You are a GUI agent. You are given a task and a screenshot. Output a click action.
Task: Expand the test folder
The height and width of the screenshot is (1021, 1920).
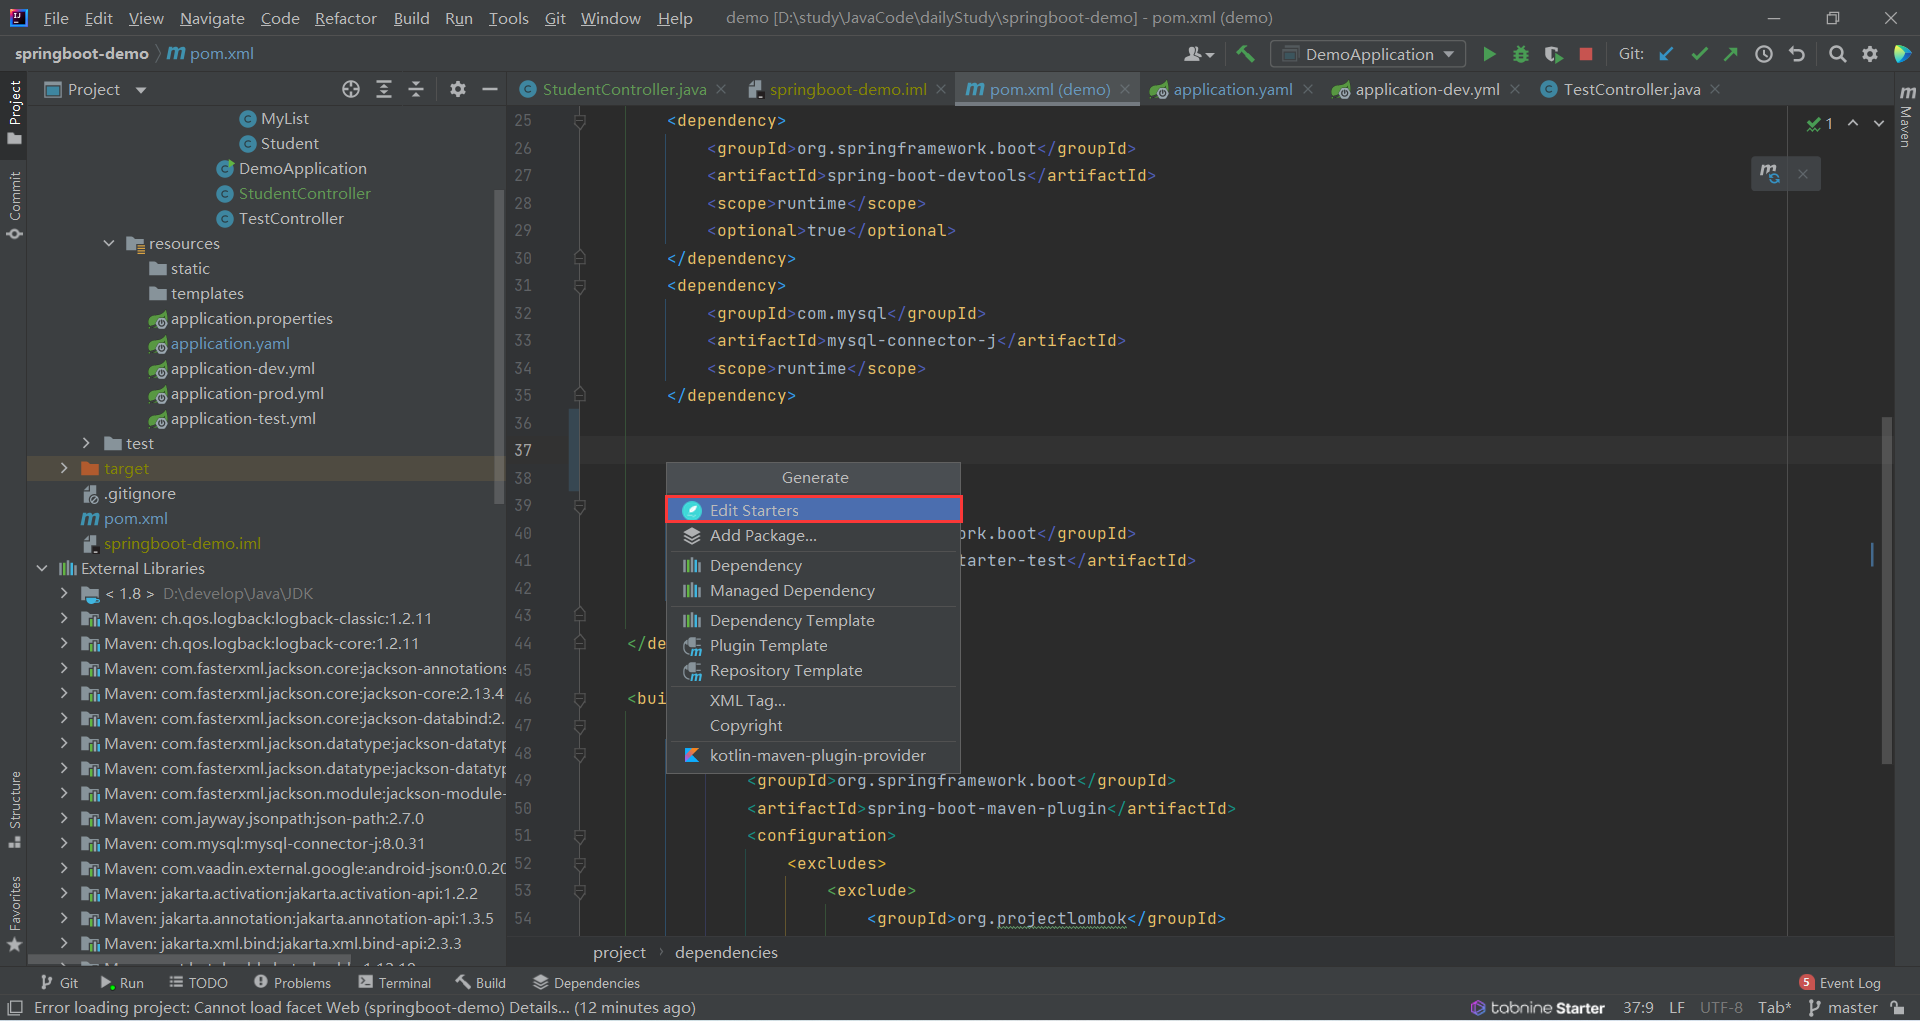(86, 443)
